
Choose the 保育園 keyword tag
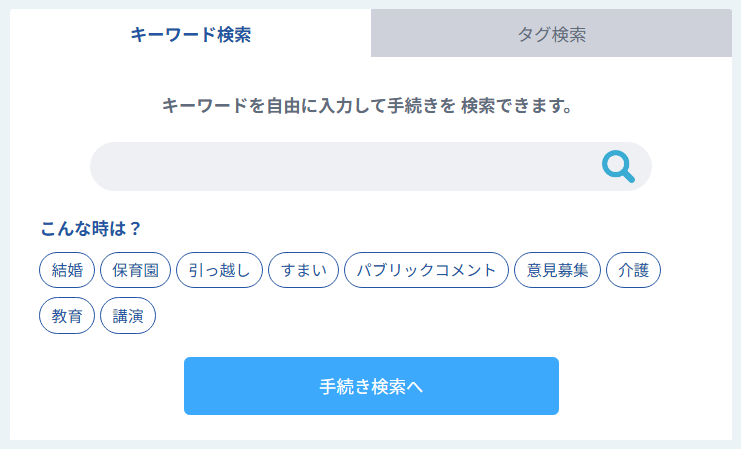[x=136, y=270]
